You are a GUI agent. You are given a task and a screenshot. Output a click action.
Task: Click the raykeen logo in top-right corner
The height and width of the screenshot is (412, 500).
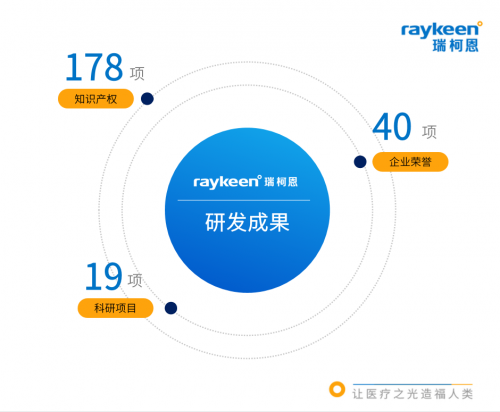[x=441, y=37]
